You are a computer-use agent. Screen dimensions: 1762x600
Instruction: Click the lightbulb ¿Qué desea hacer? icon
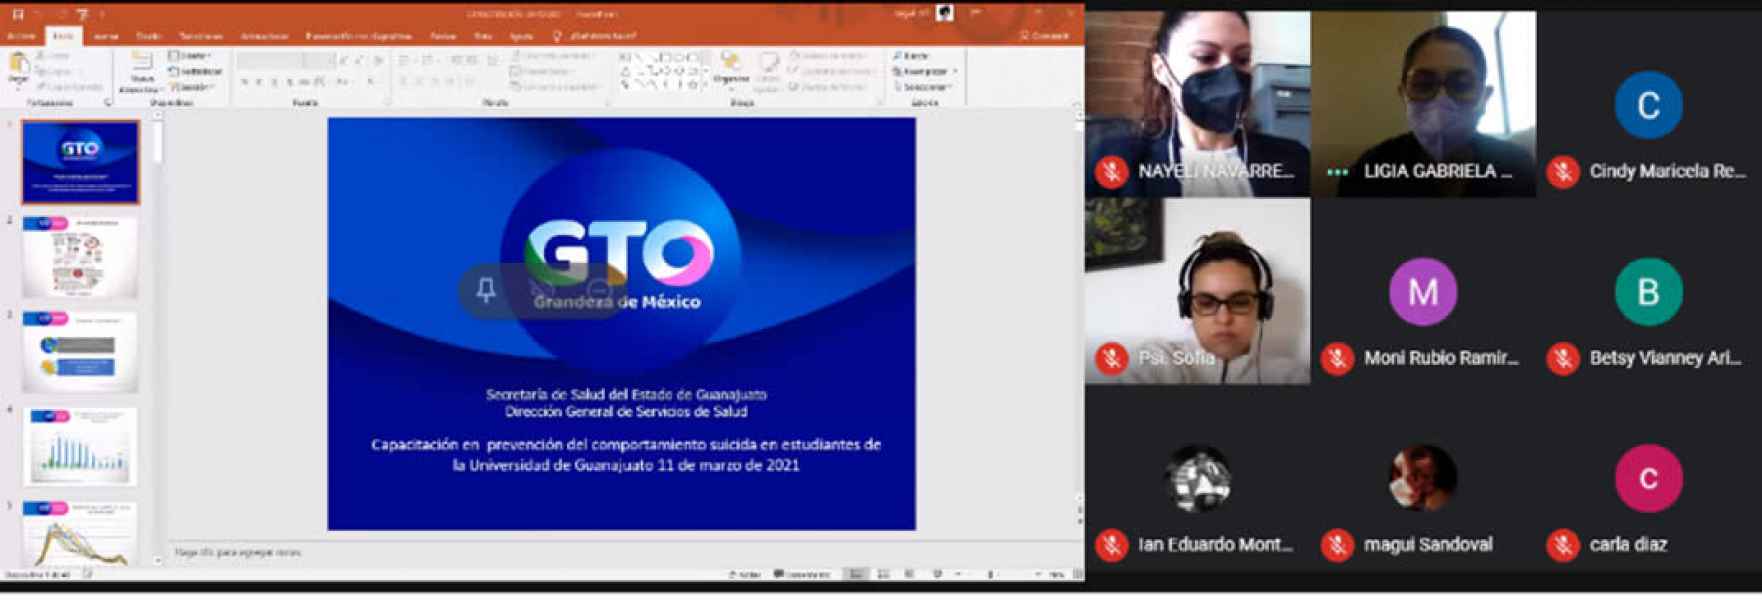[x=557, y=36]
